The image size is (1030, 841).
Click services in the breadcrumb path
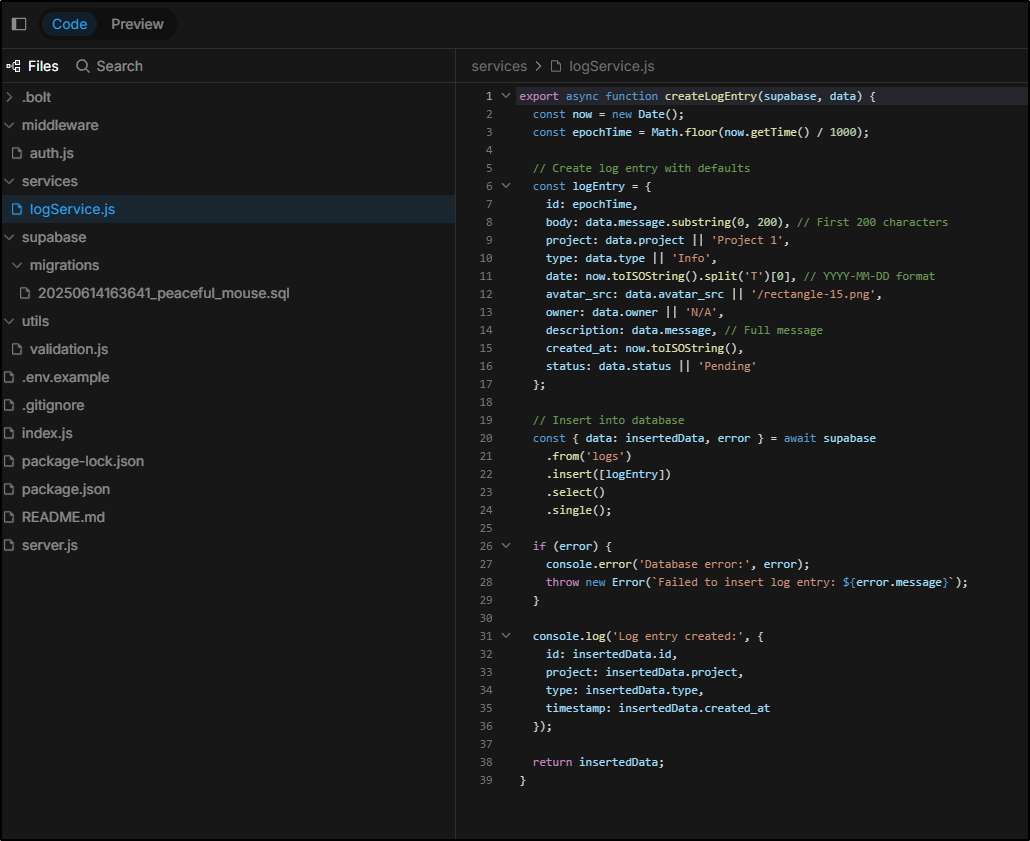(499, 66)
